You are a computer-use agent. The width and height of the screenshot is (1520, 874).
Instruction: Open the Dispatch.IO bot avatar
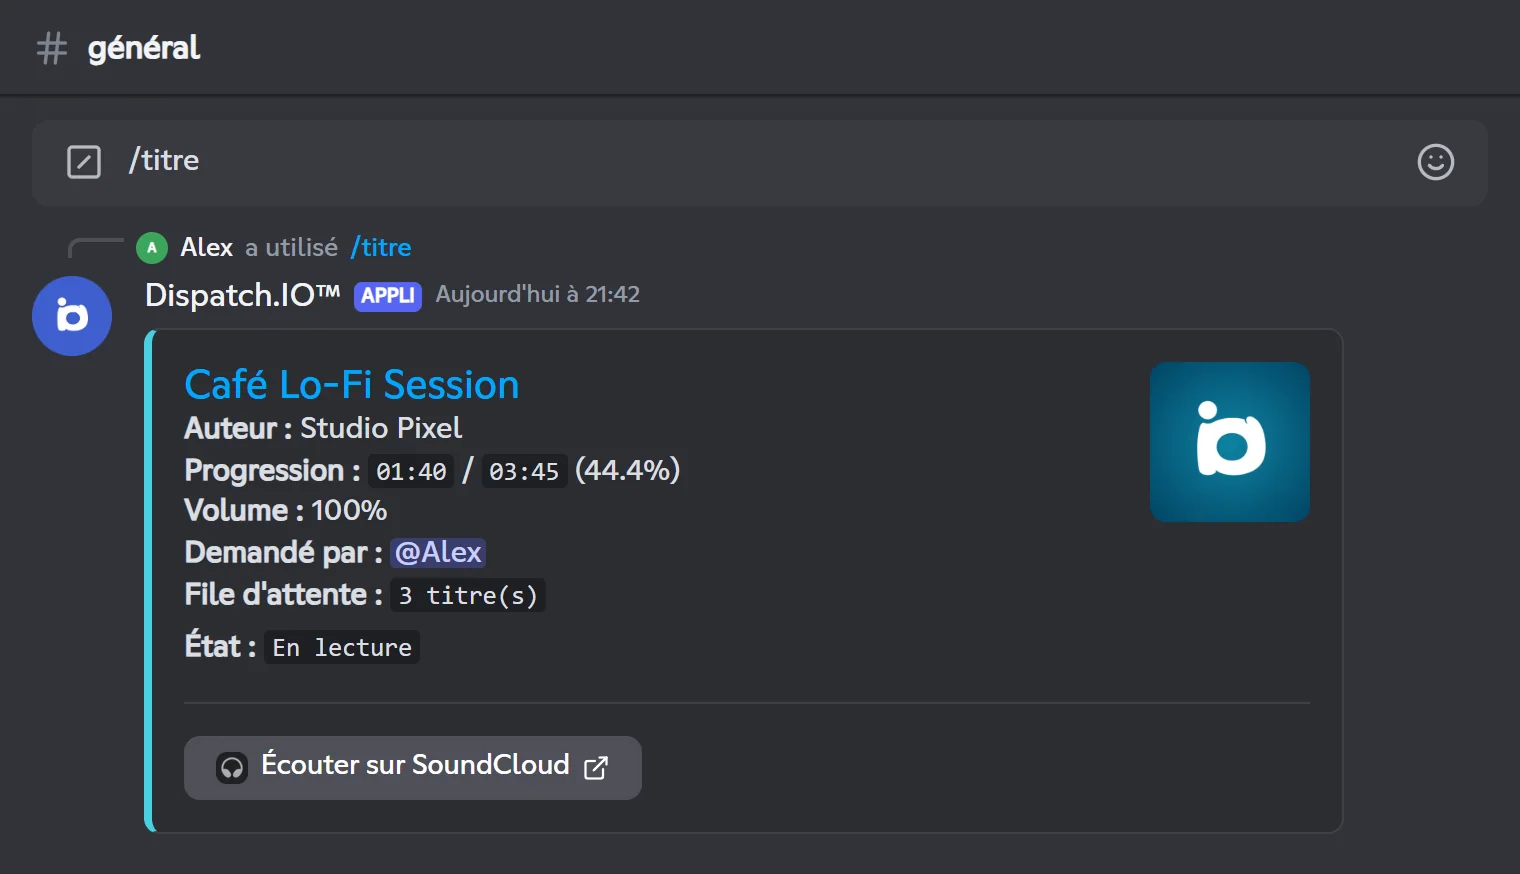click(72, 316)
